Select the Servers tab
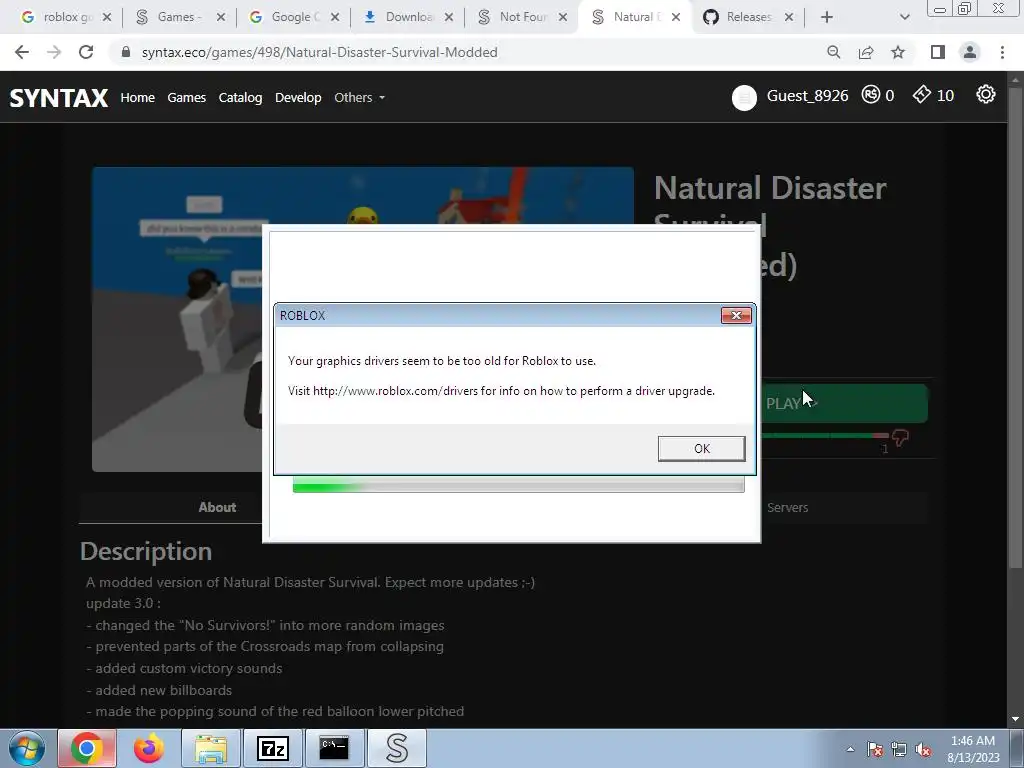The image size is (1024, 768). 787,507
